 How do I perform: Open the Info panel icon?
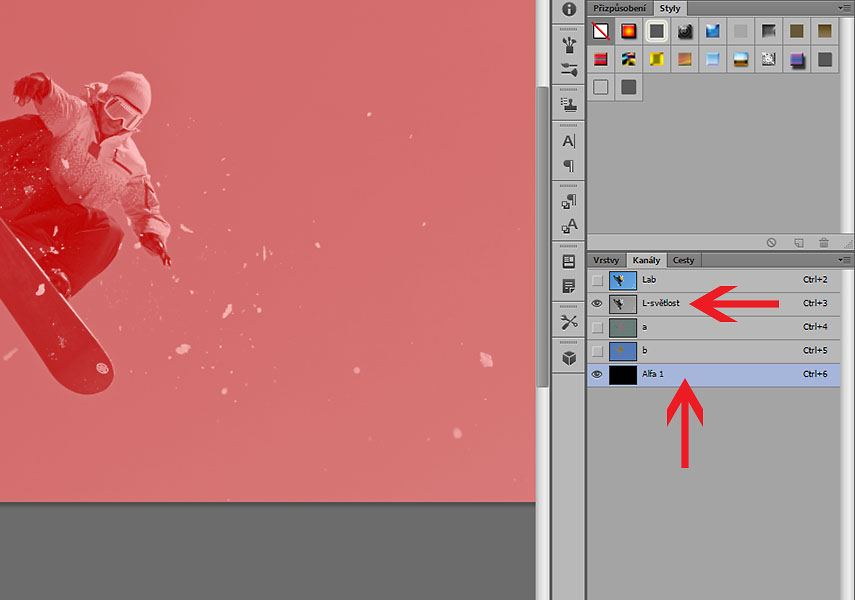(569, 9)
